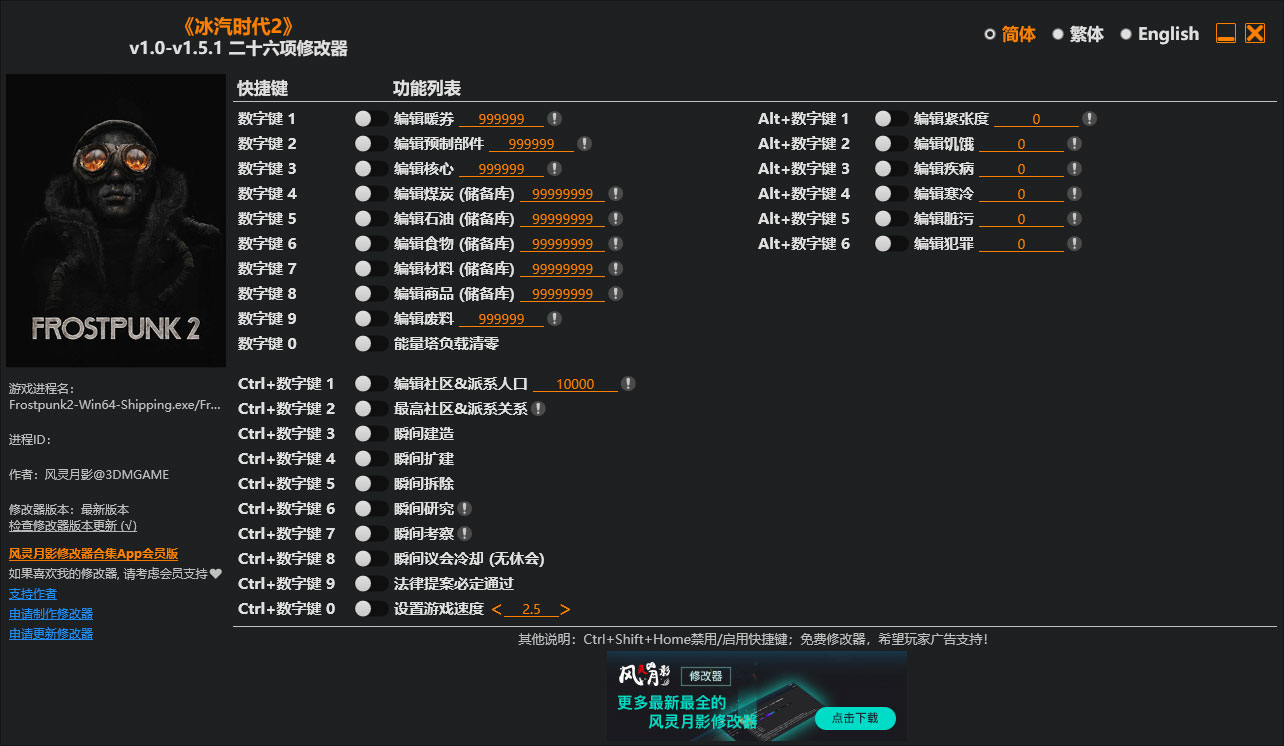Image resolution: width=1284 pixels, height=746 pixels.
Task: Click the 风灵月影 advertisement banner
Action: 755,697
